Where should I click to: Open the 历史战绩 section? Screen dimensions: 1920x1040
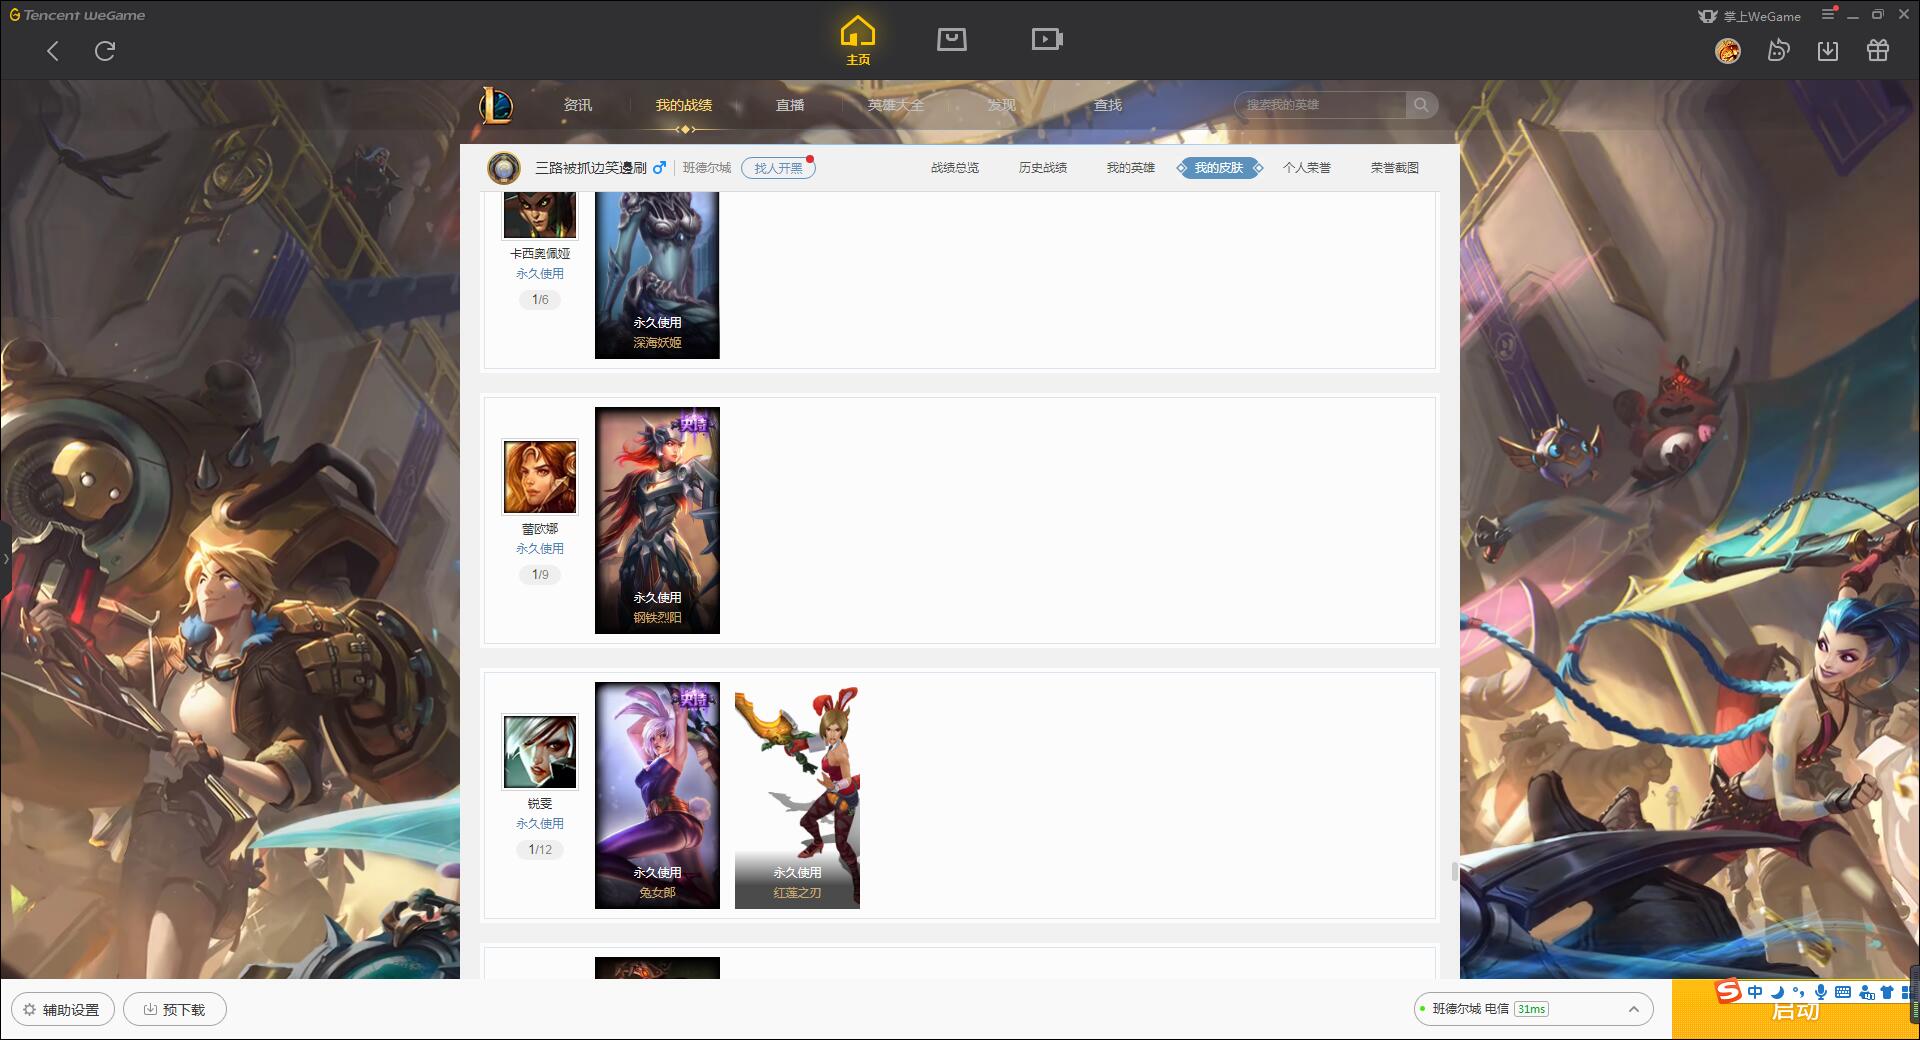point(1043,168)
